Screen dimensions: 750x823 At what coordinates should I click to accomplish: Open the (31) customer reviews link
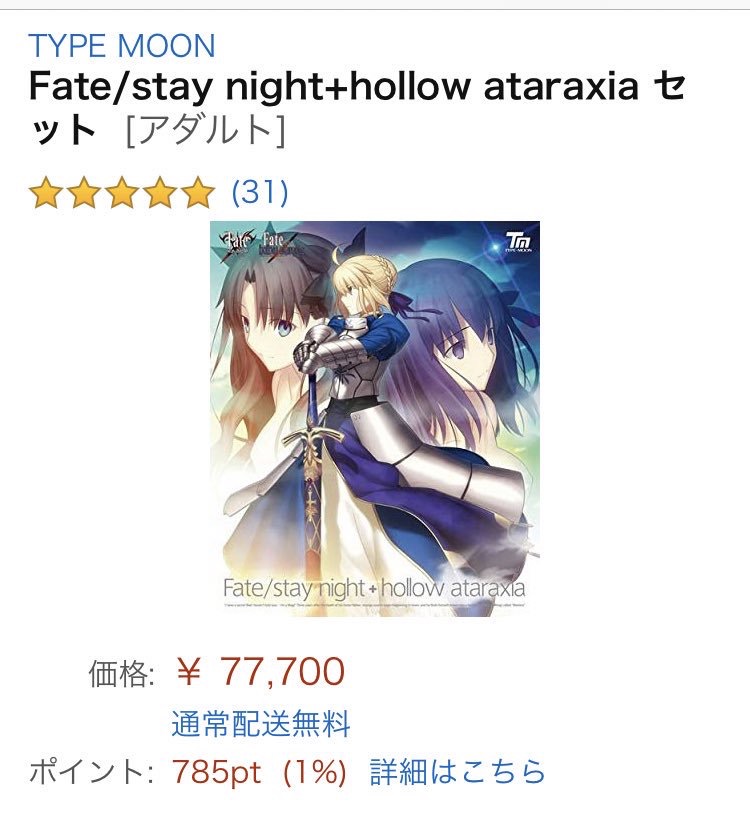[260, 192]
